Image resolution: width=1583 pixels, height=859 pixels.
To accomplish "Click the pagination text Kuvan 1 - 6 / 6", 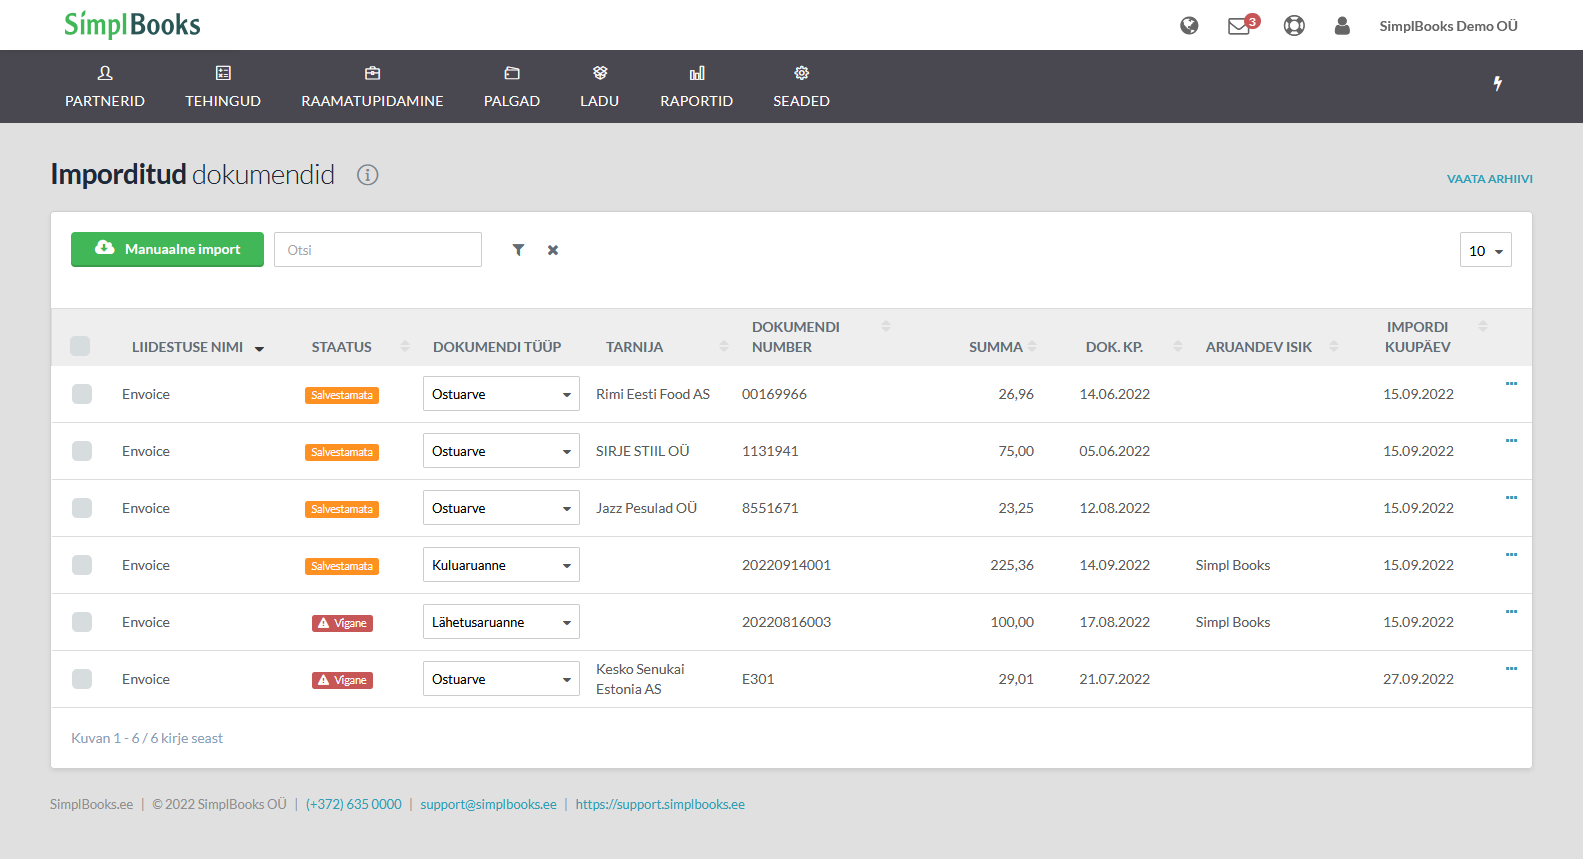I will pyautogui.click(x=147, y=738).
